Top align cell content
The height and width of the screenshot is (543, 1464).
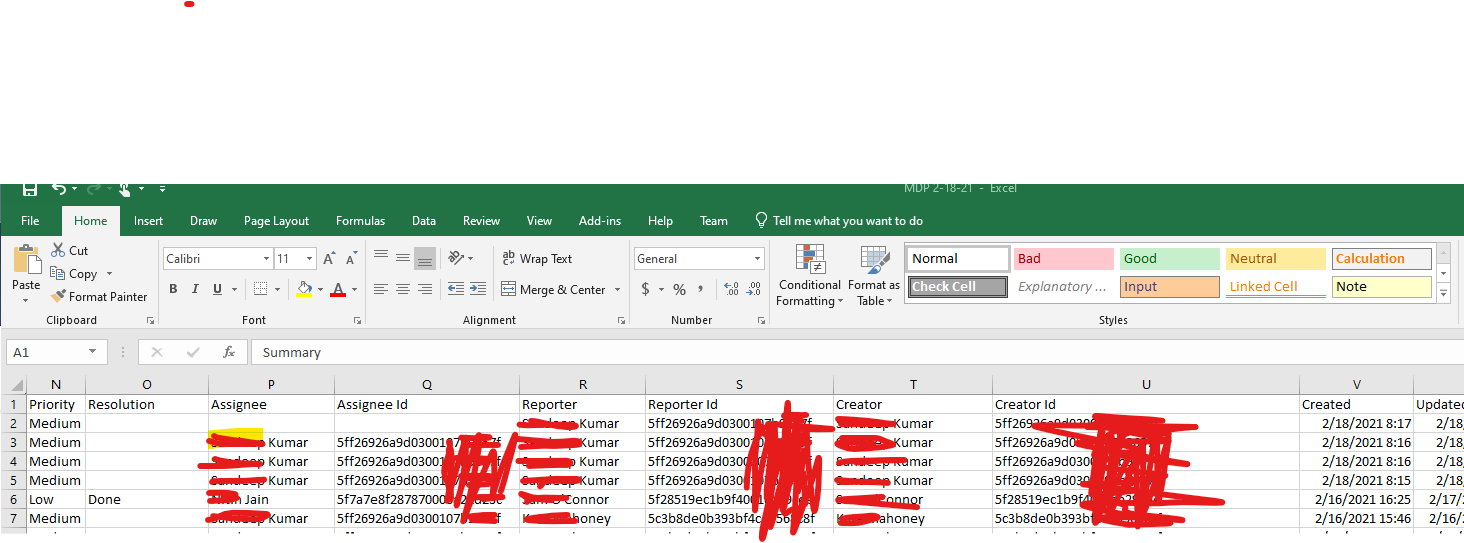point(381,258)
